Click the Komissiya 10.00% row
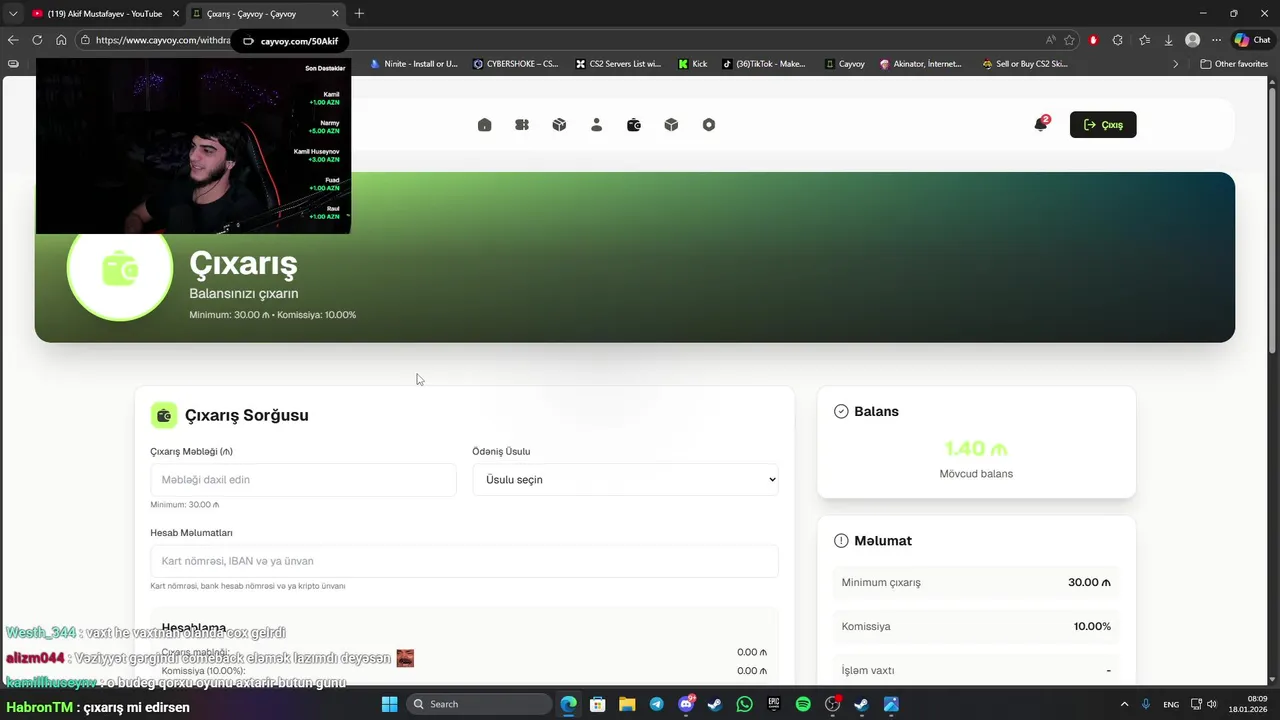The height and width of the screenshot is (720, 1280). [976, 626]
